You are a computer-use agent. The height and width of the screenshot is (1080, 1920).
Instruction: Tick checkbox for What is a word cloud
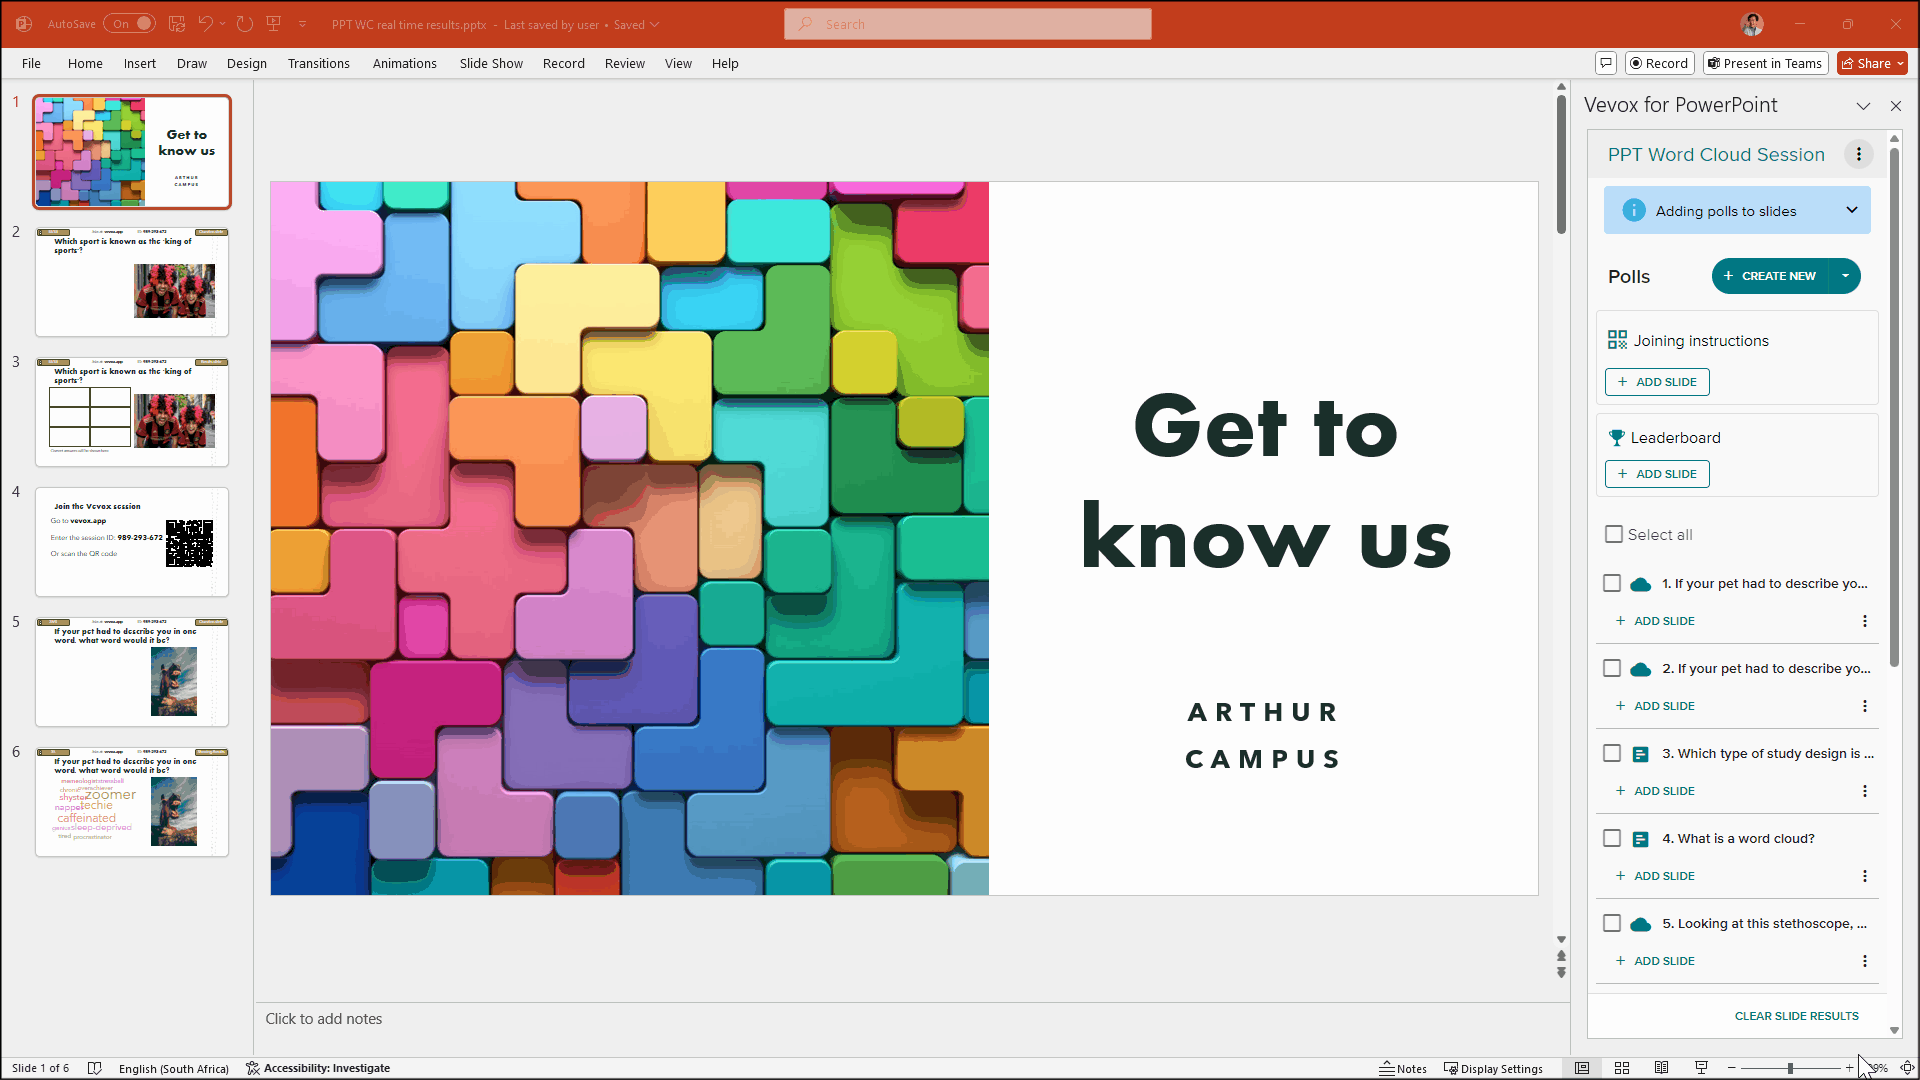click(x=1612, y=838)
